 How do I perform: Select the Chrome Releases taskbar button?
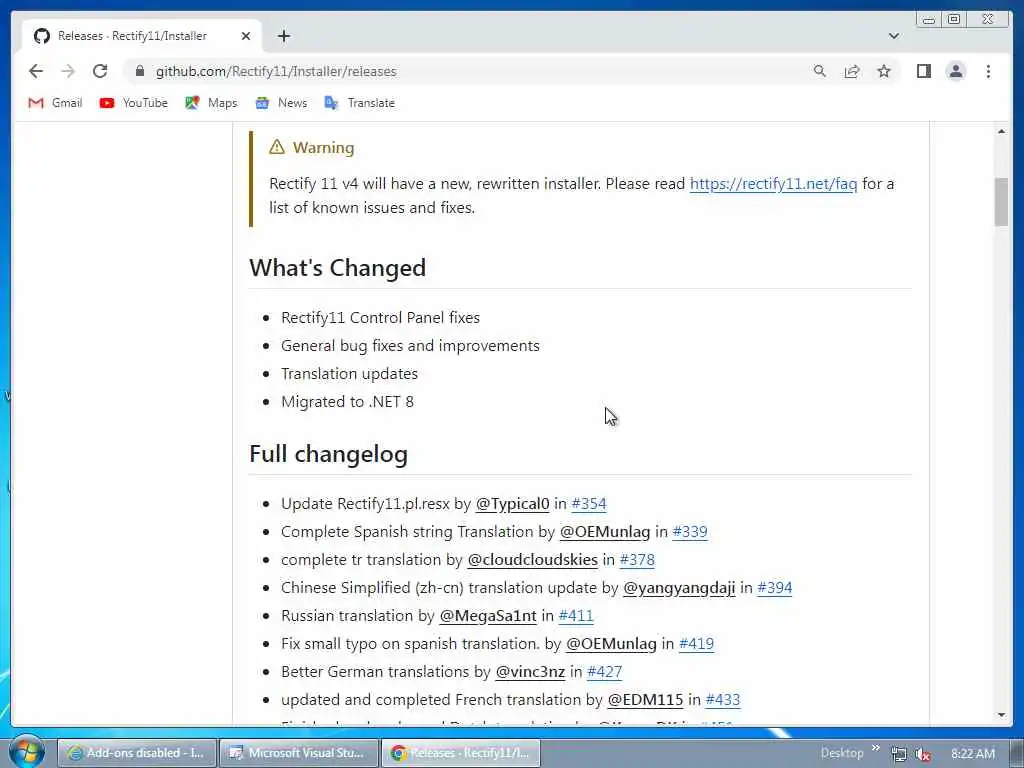[460, 753]
